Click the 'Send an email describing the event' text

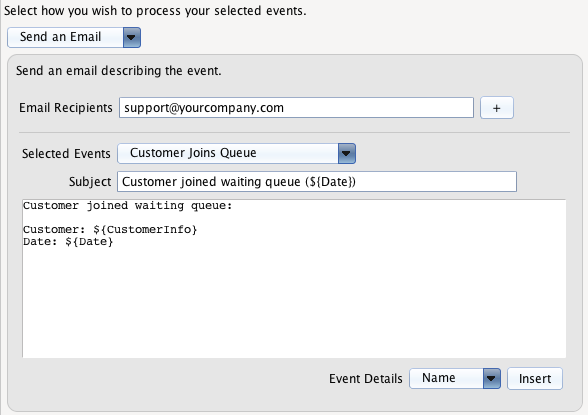pos(118,71)
